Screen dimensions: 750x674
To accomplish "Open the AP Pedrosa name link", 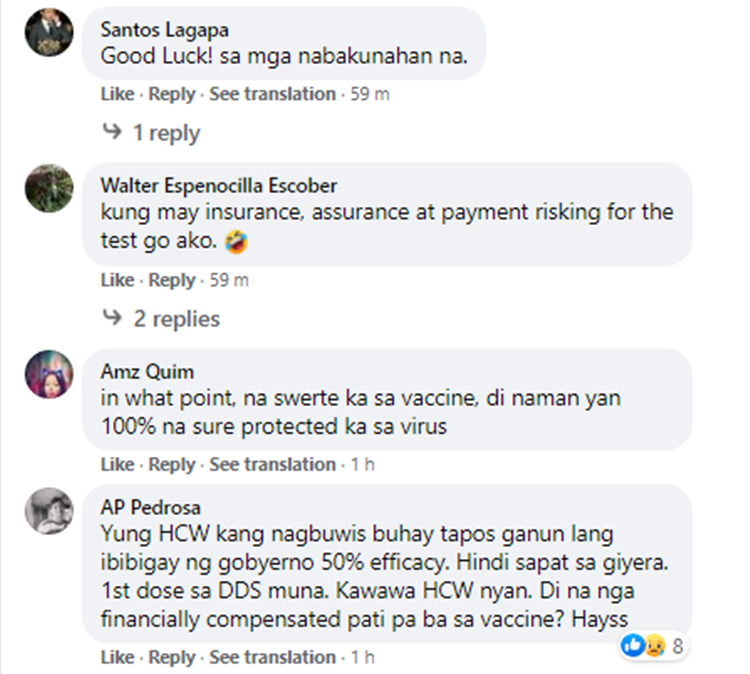I will tap(150, 508).
